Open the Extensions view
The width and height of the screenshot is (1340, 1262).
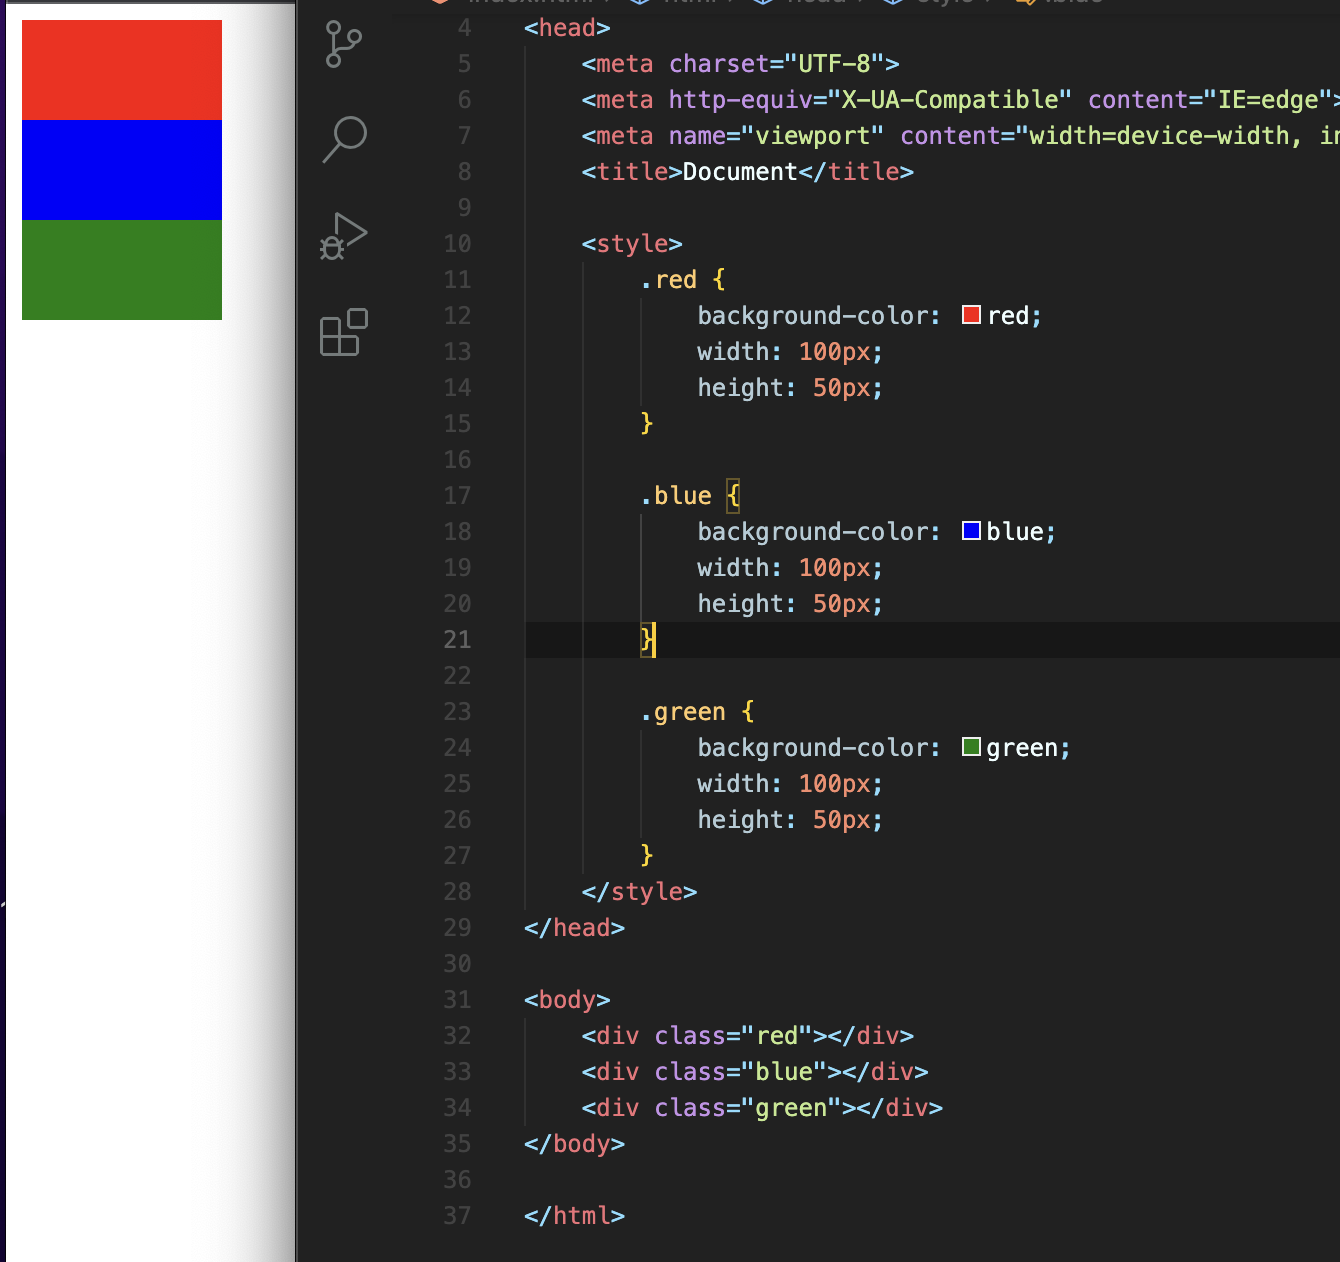(343, 333)
